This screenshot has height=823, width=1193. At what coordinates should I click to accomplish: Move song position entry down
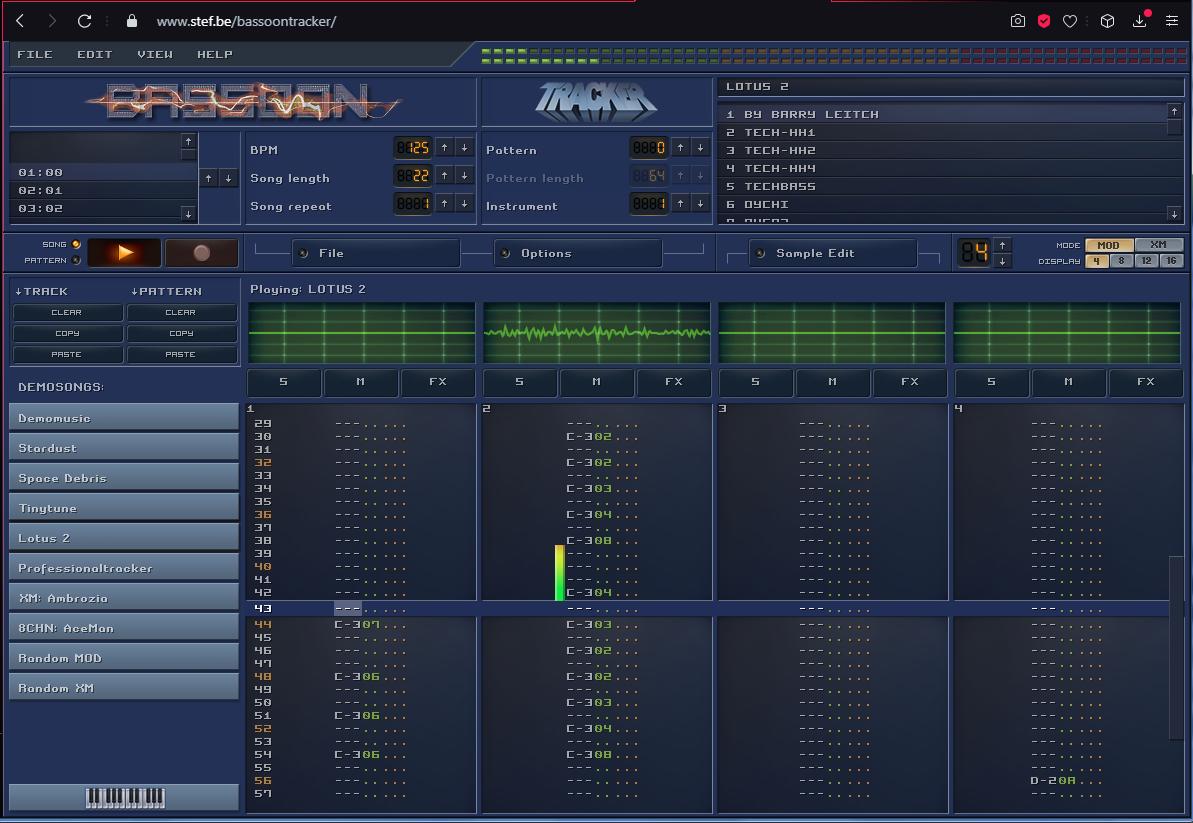tap(228, 178)
